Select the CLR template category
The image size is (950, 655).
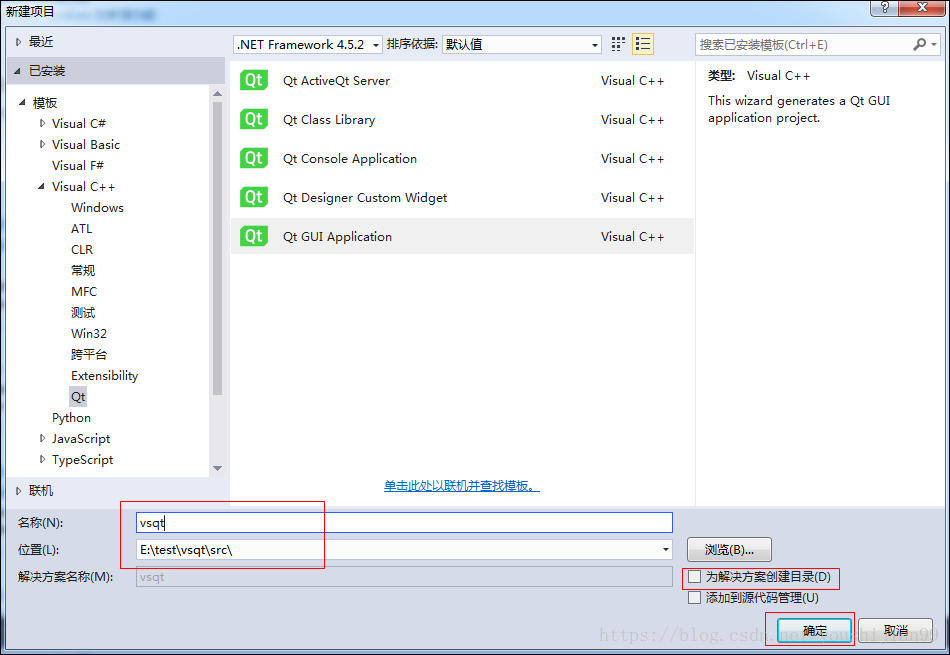82,250
